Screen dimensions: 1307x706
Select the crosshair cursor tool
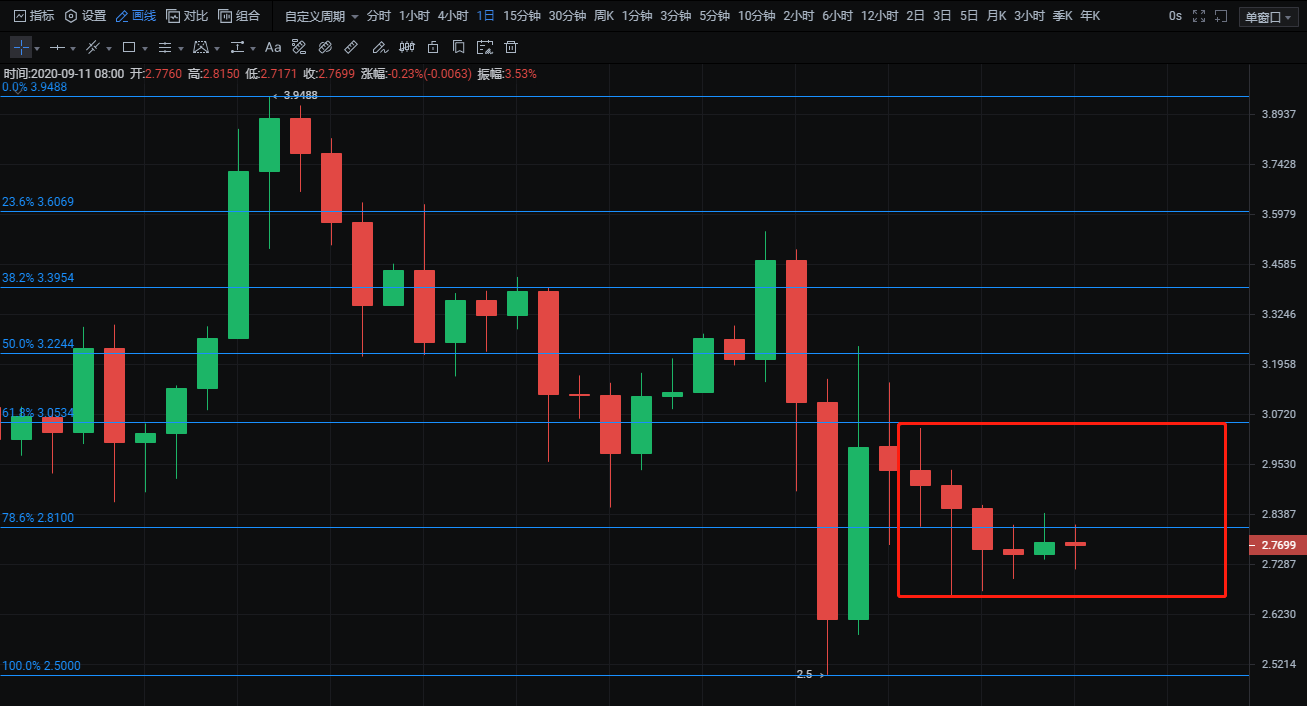click(x=21, y=47)
